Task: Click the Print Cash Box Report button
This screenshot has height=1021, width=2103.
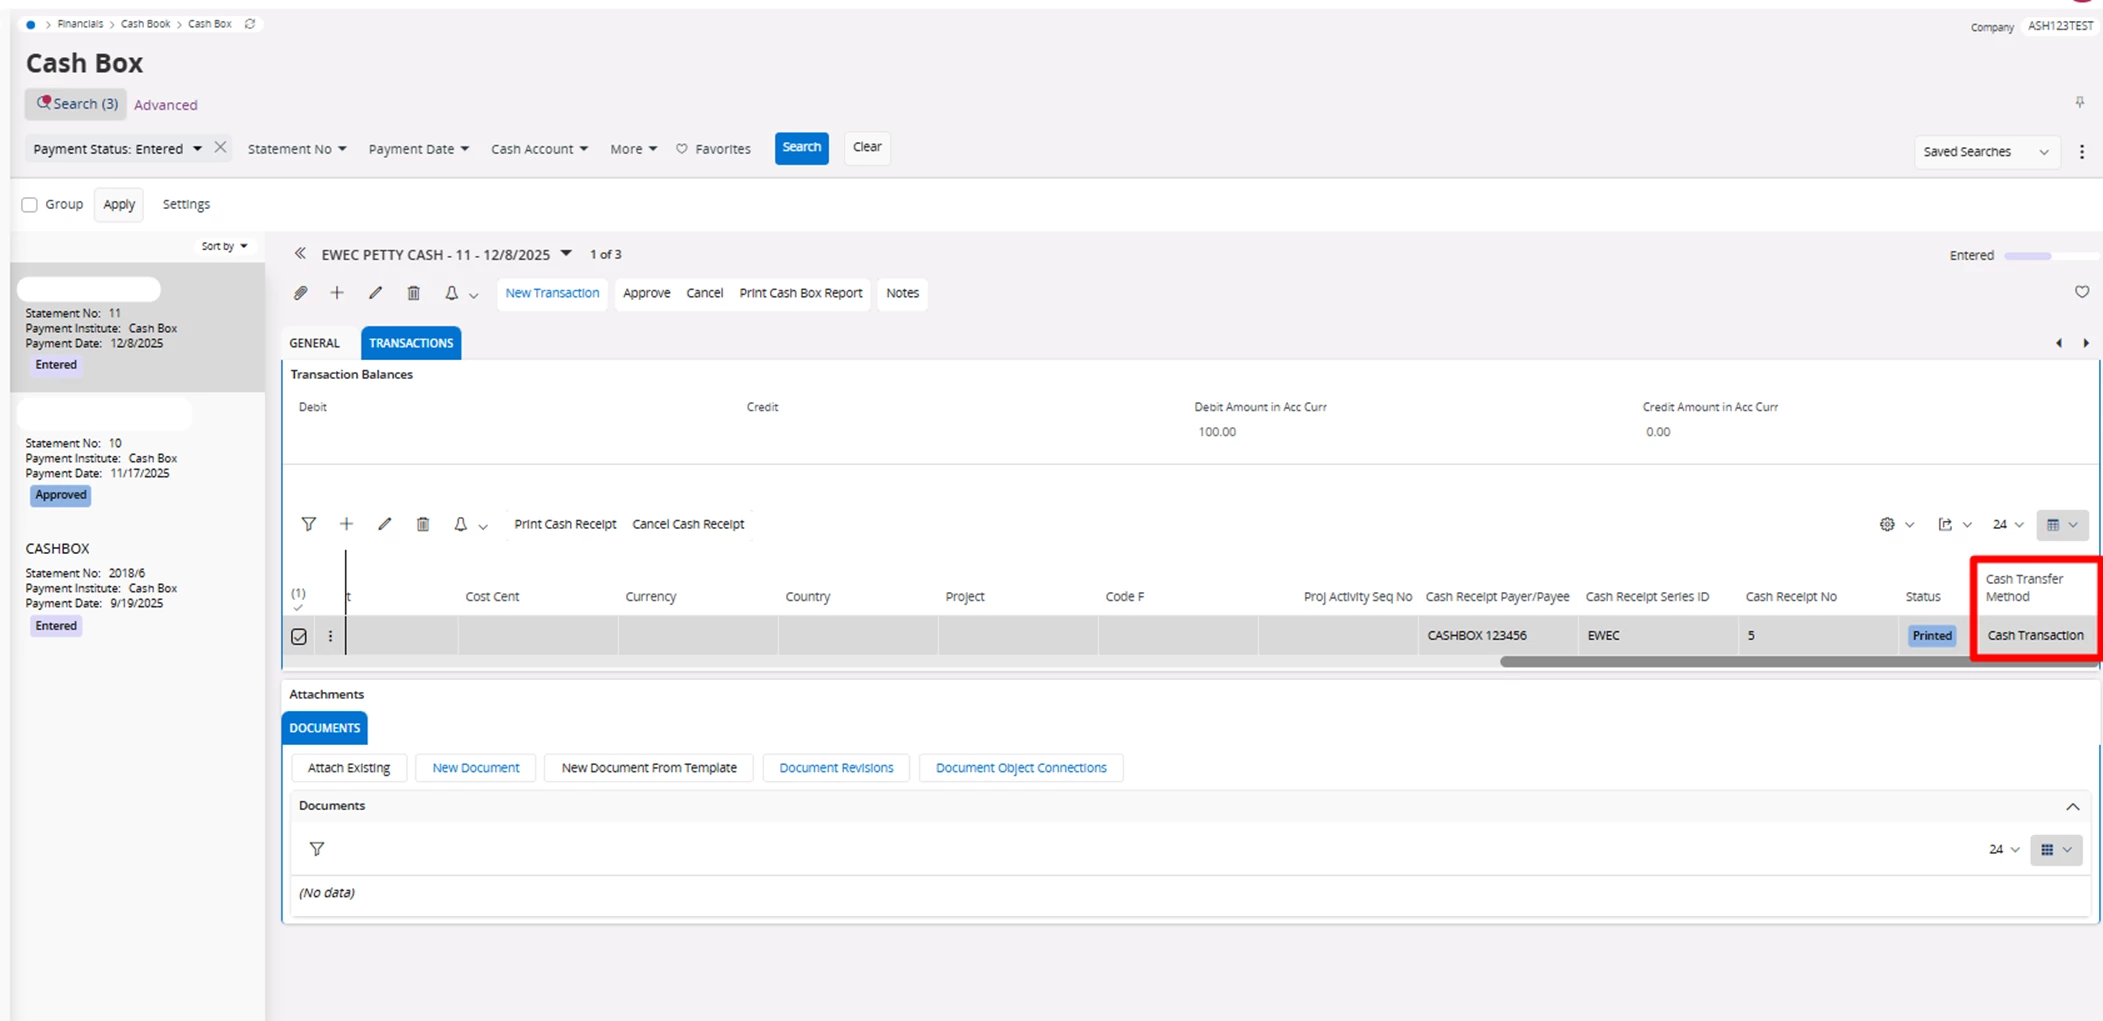Action: (800, 293)
